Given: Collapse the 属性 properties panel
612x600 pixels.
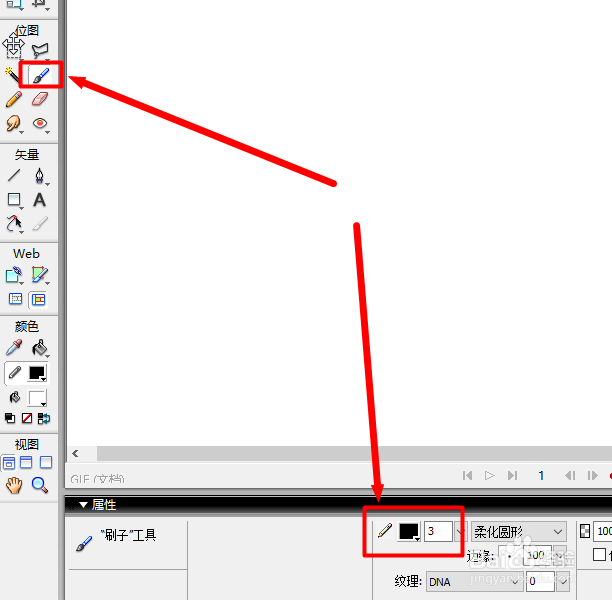Looking at the screenshot, I should pyautogui.click(x=83, y=505).
